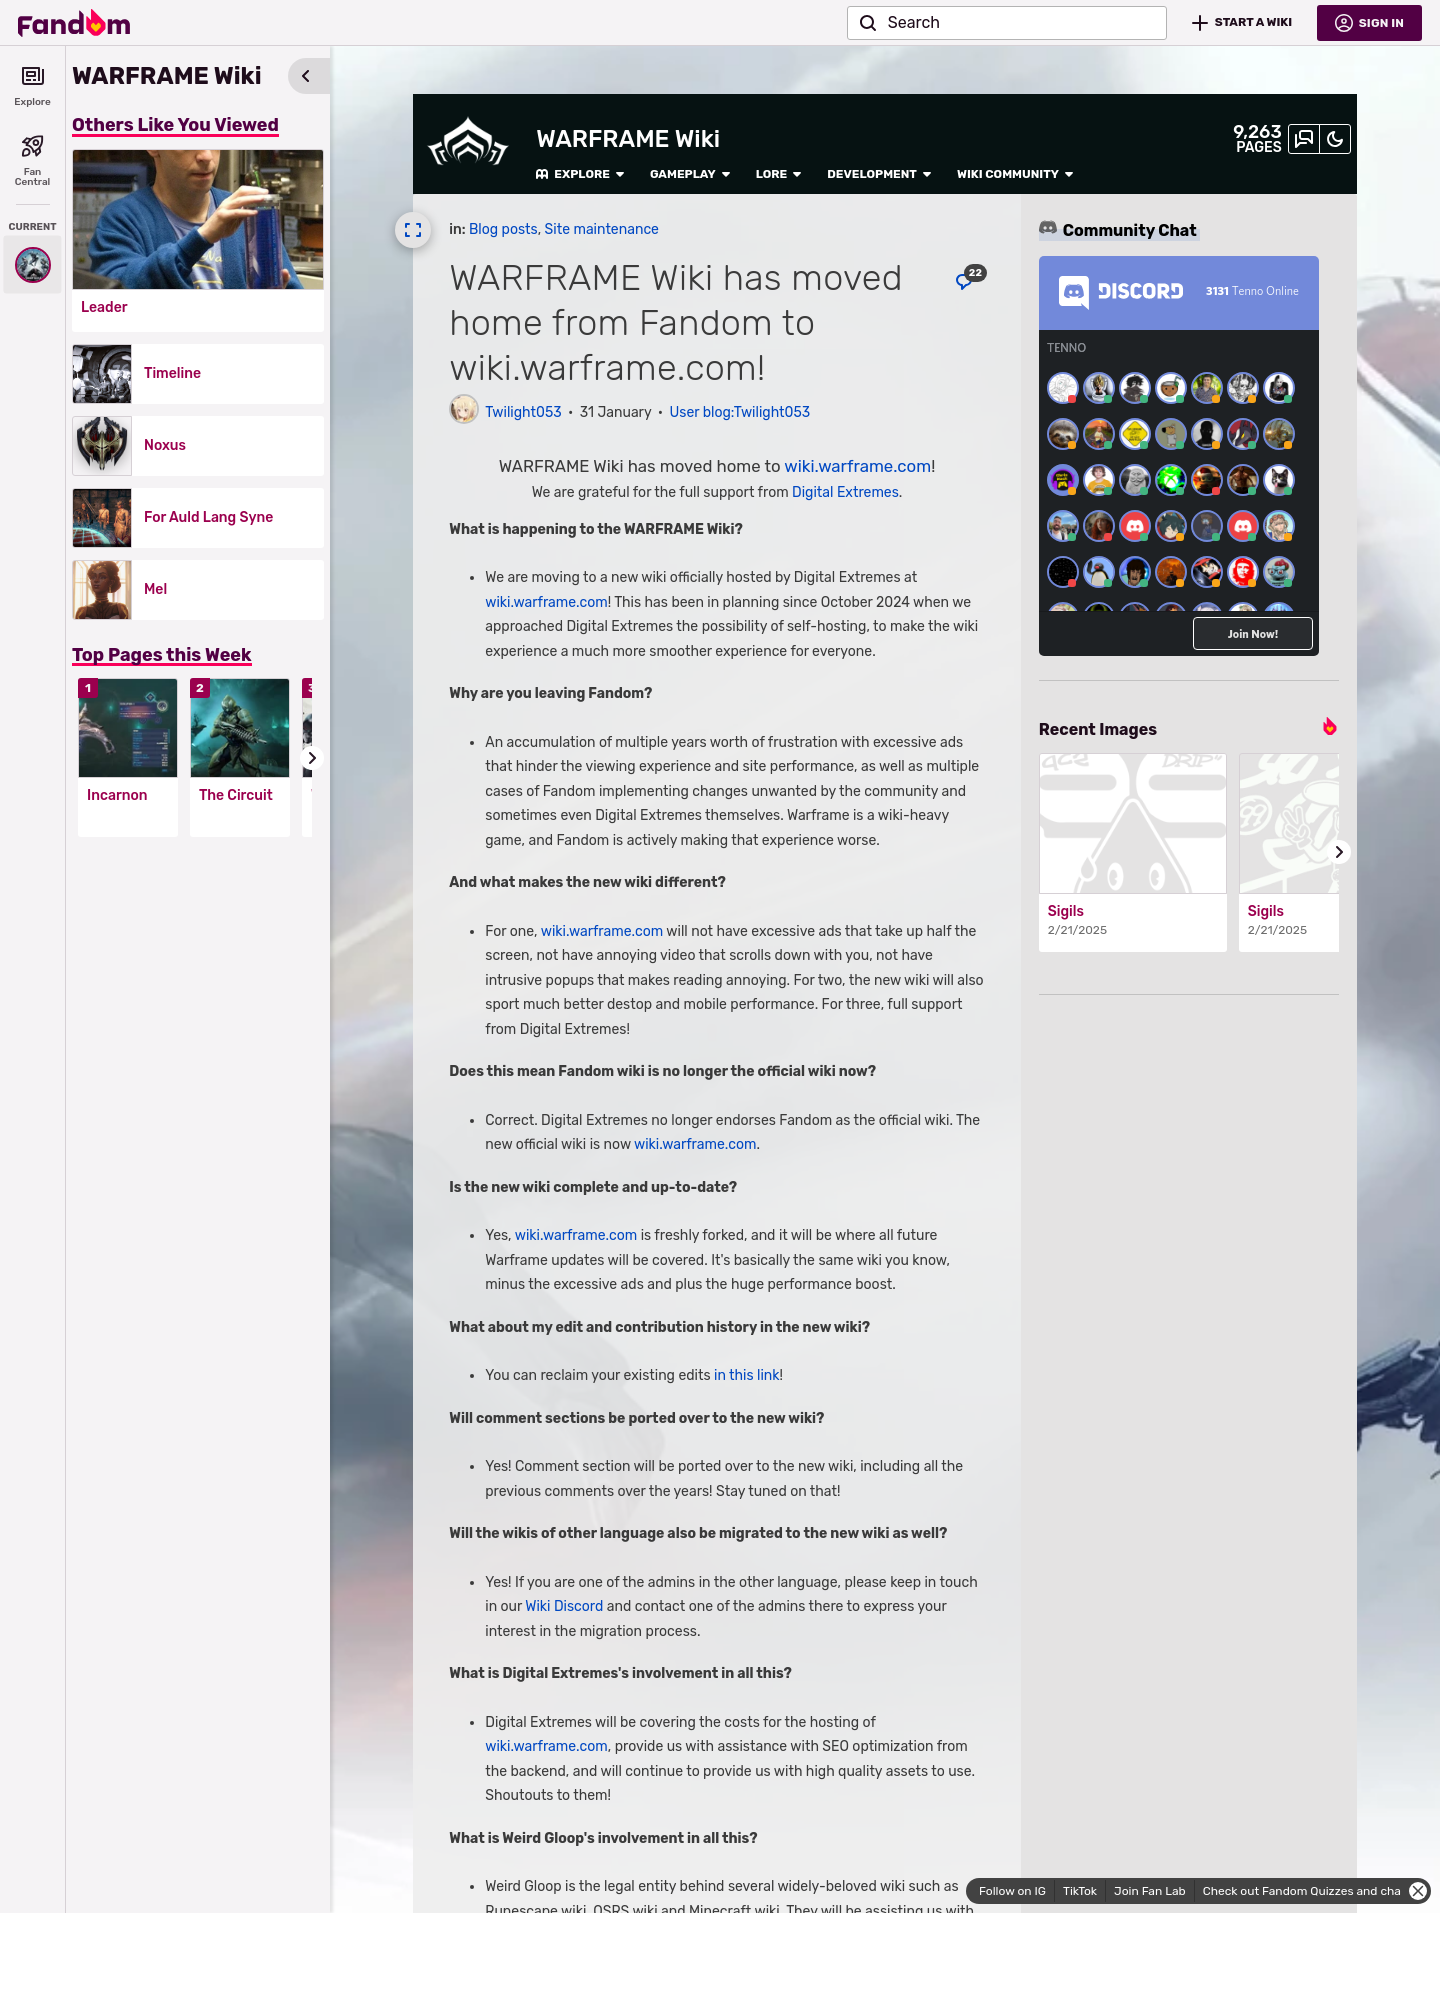Open the Leader recommended page thumbnail

(x=198, y=220)
